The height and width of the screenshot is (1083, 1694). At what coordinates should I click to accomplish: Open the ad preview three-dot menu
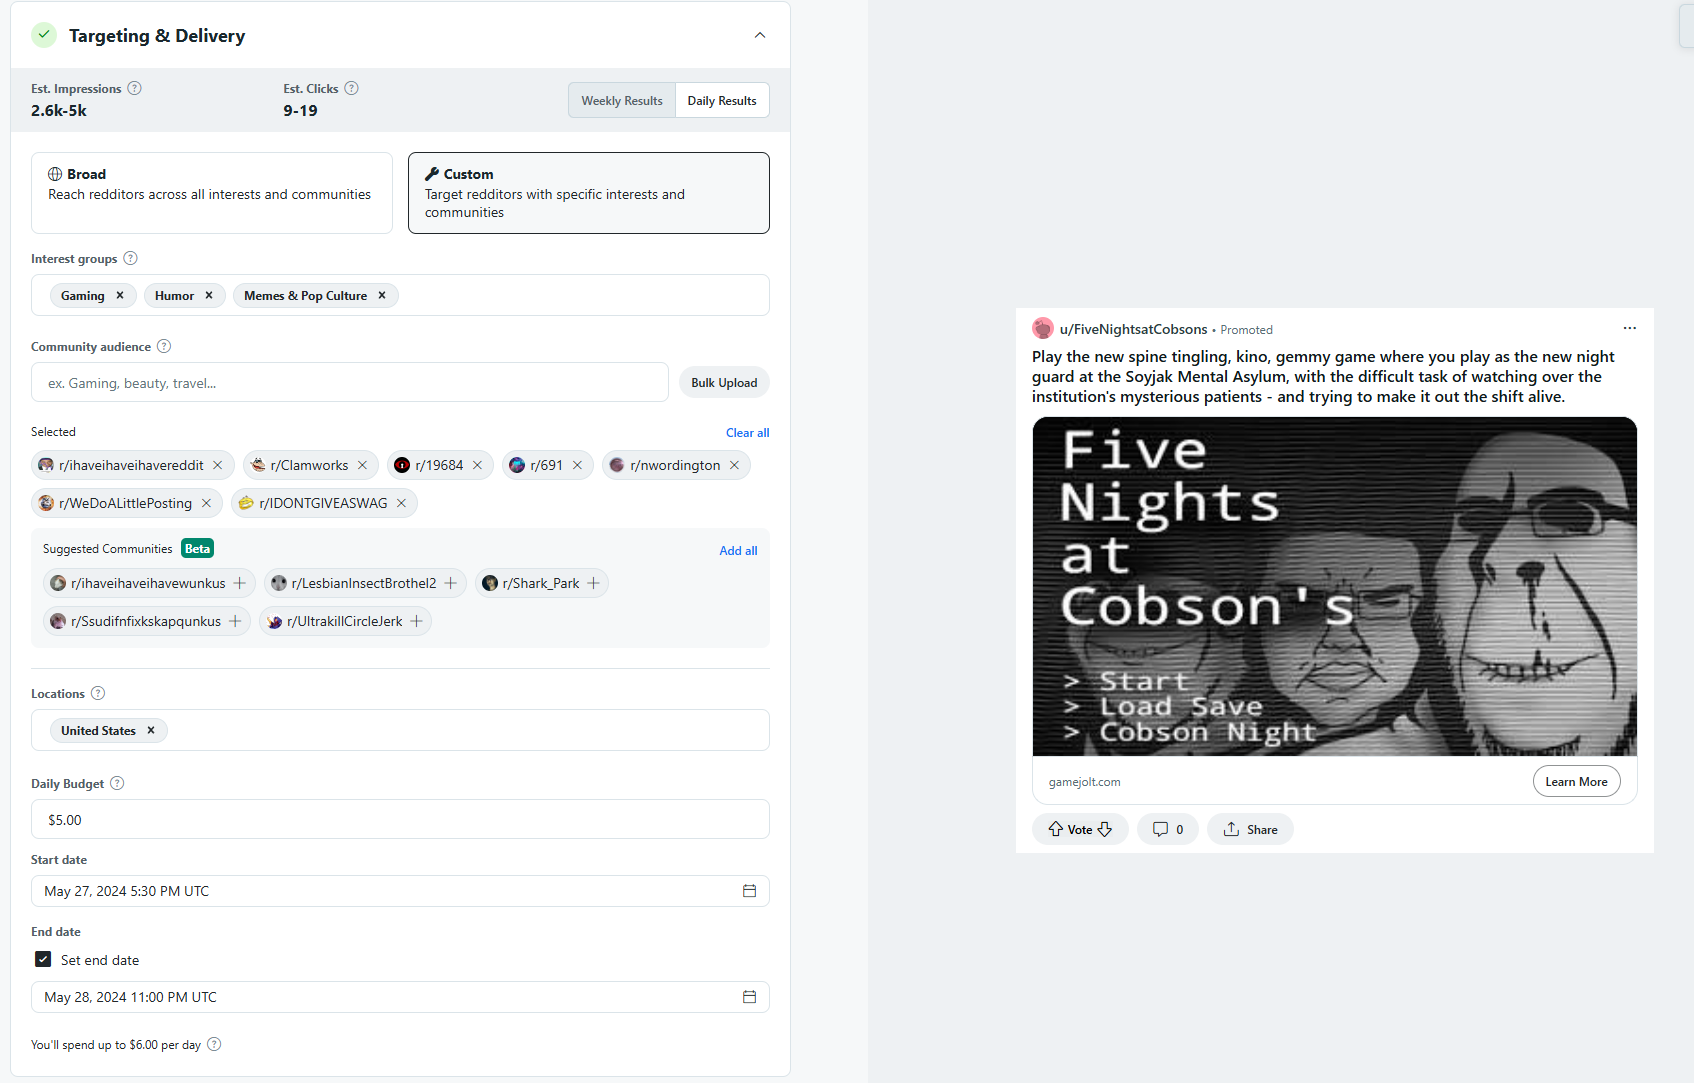[1630, 328]
